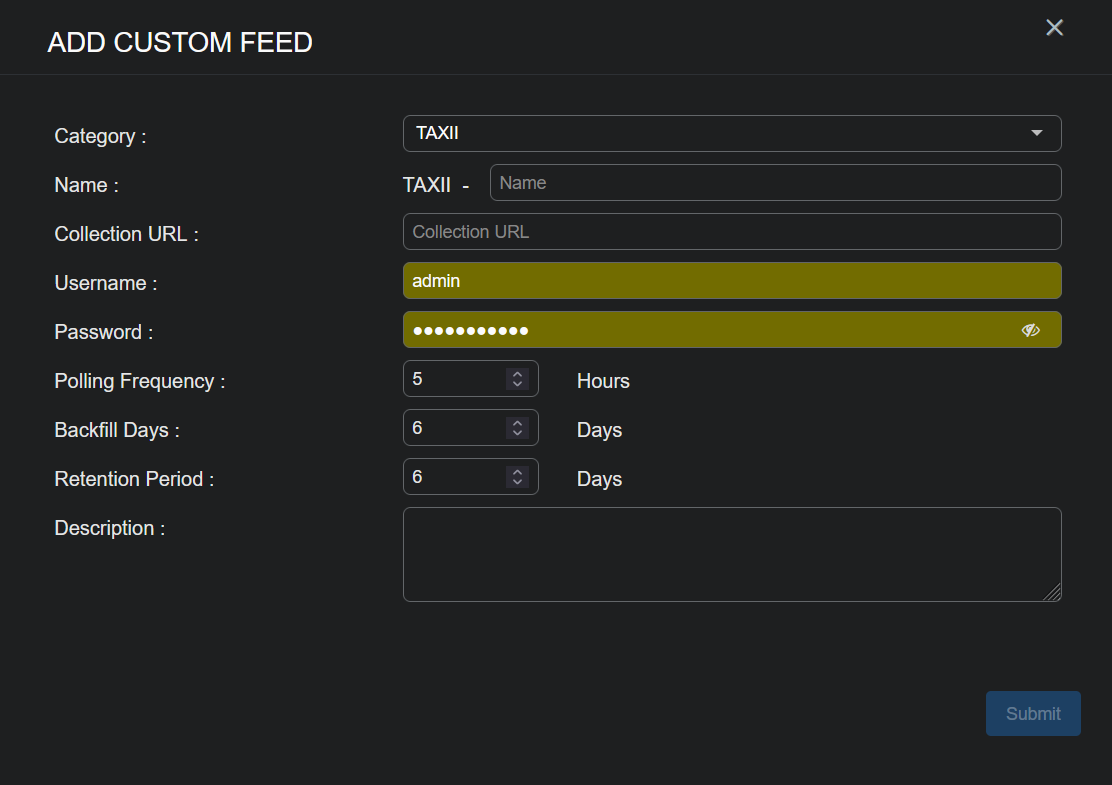Select the Backfill Days number box
The image size is (1112, 785).
pos(453,428)
